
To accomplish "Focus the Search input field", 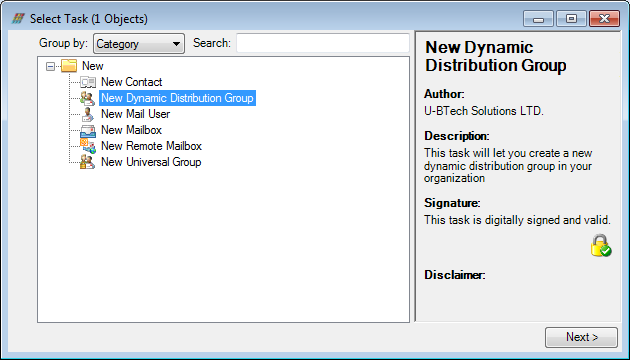I will click(x=323, y=43).
